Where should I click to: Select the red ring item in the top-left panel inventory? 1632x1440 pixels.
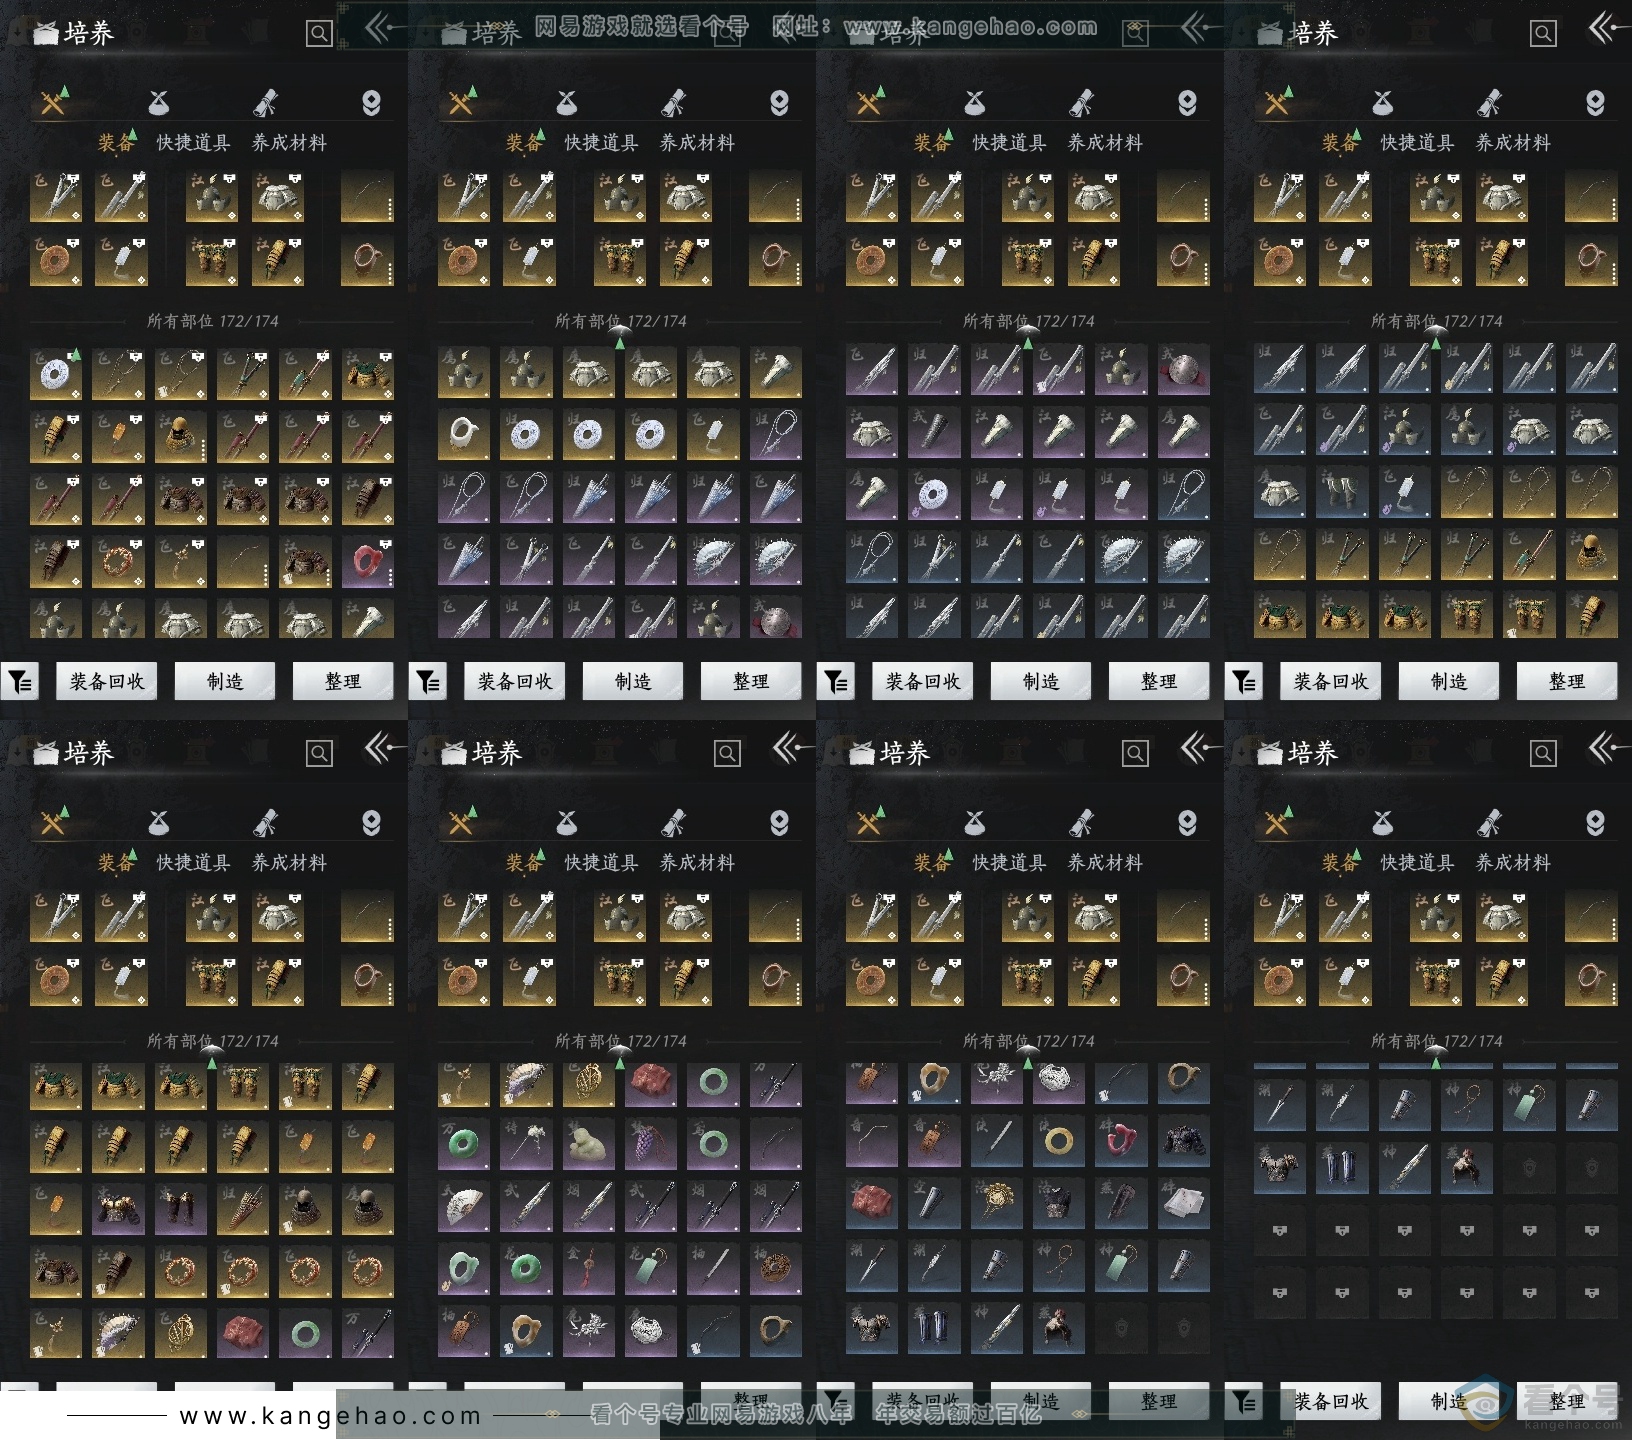[368, 561]
